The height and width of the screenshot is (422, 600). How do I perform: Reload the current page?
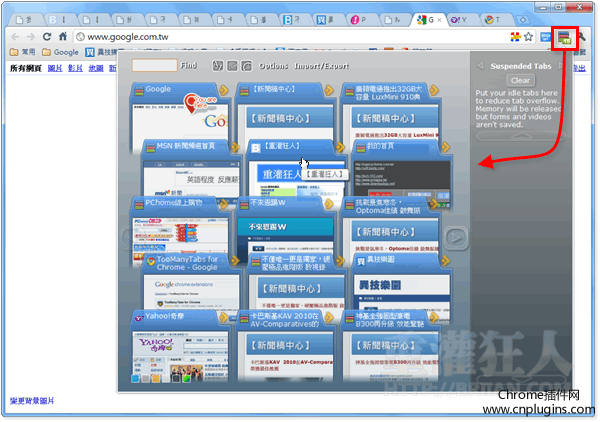pos(47,37)
